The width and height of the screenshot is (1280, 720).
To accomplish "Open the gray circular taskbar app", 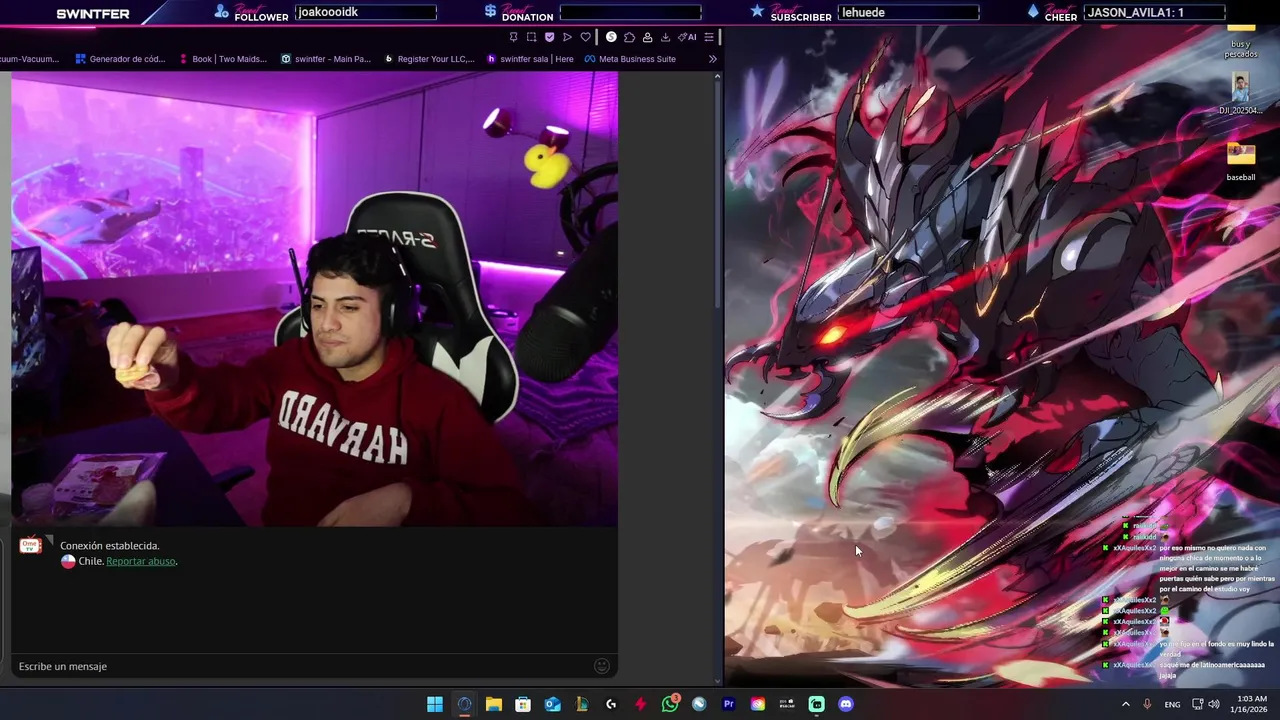I will [699, 704].
